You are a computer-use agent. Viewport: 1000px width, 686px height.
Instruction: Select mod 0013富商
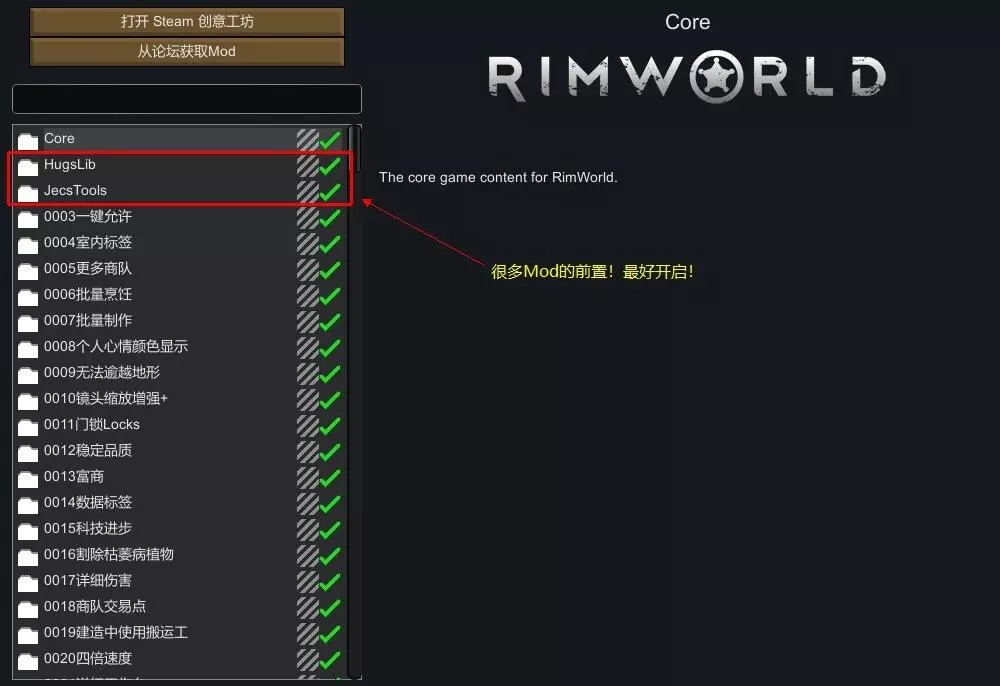[180, 478]
